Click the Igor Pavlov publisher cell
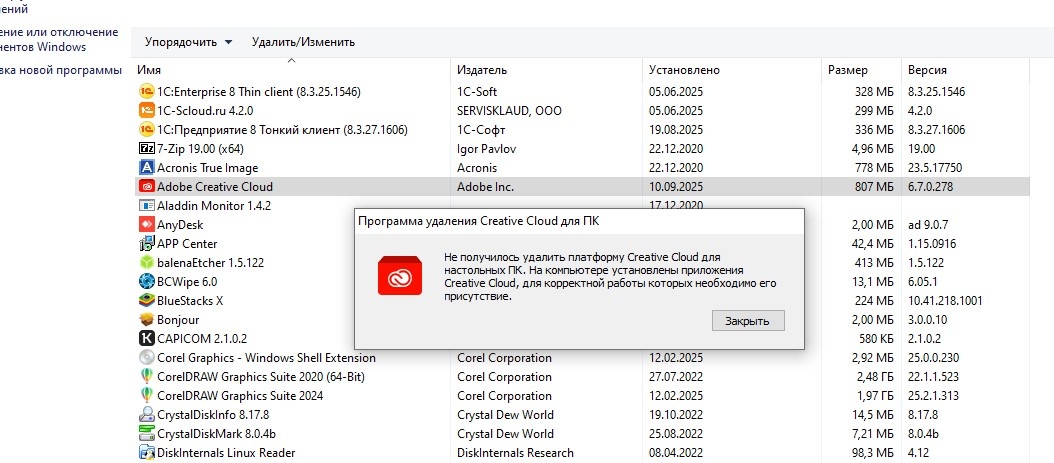Image resolution: width=1054 pixels, height=463 pixels. click(487, 149)
